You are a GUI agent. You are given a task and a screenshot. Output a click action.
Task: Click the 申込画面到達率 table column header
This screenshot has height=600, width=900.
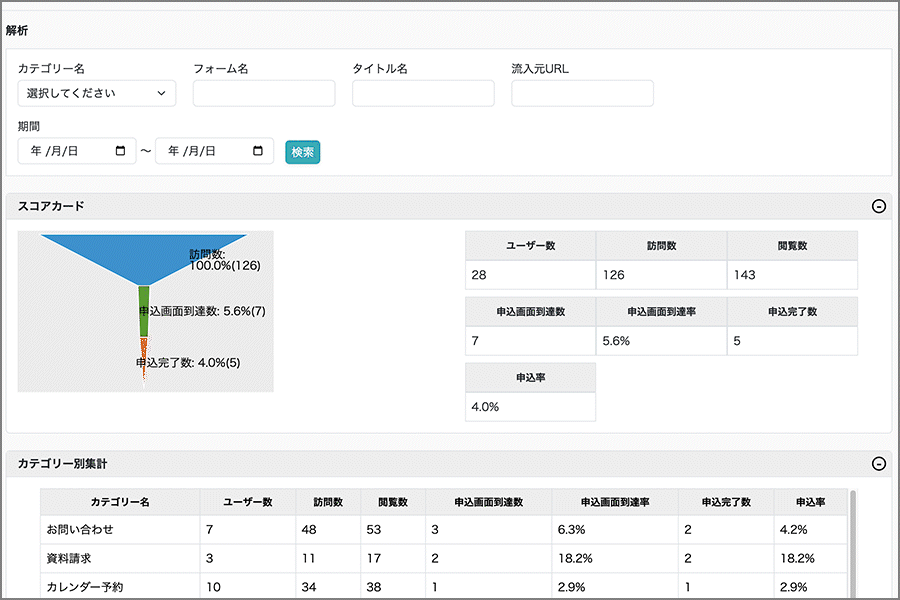614,502
